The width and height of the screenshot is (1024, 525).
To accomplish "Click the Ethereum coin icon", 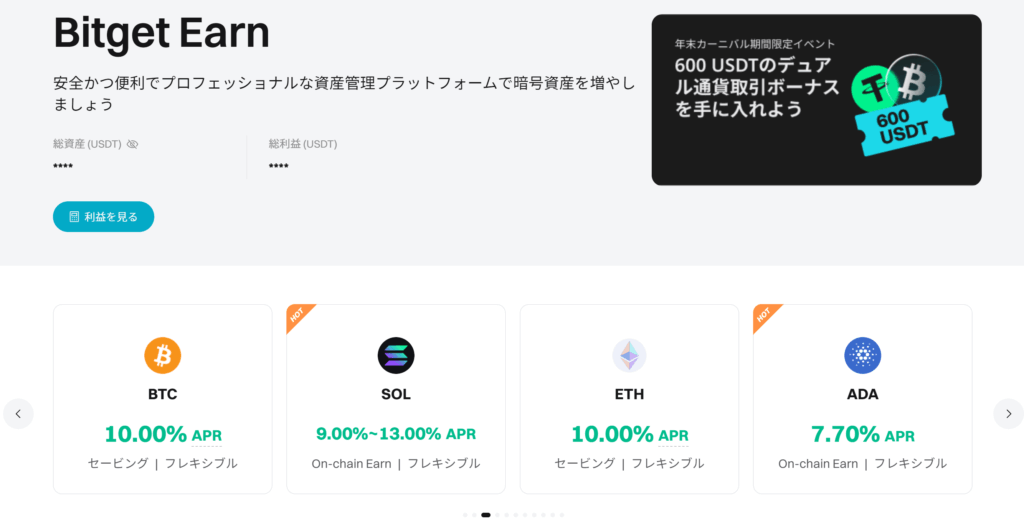I will point(629,354).
